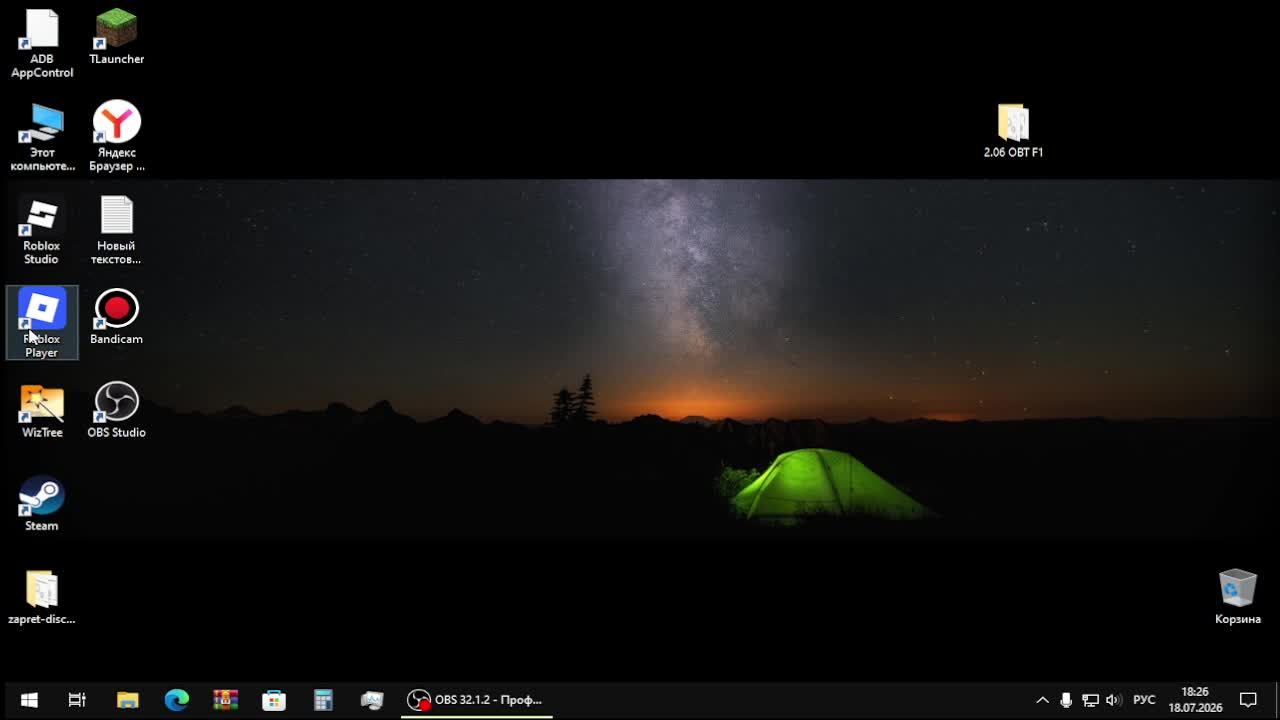Open Calculator from the taskbar

pos(323,700)
